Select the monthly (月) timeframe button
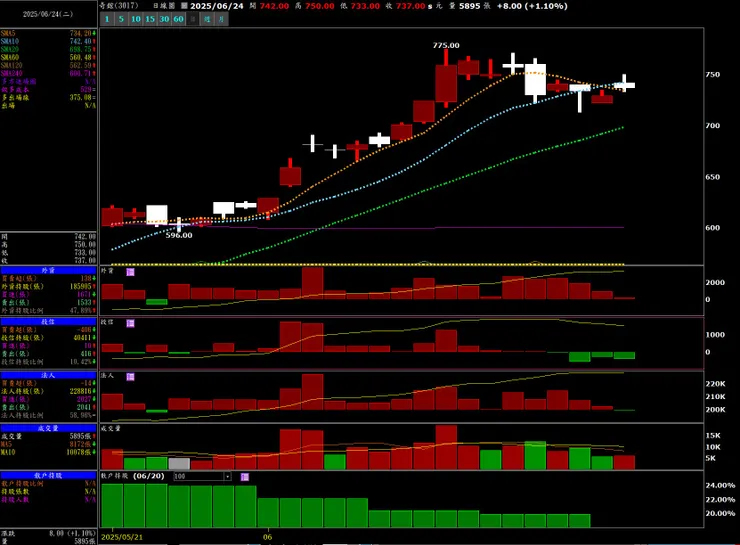 (x=221, y=19)
